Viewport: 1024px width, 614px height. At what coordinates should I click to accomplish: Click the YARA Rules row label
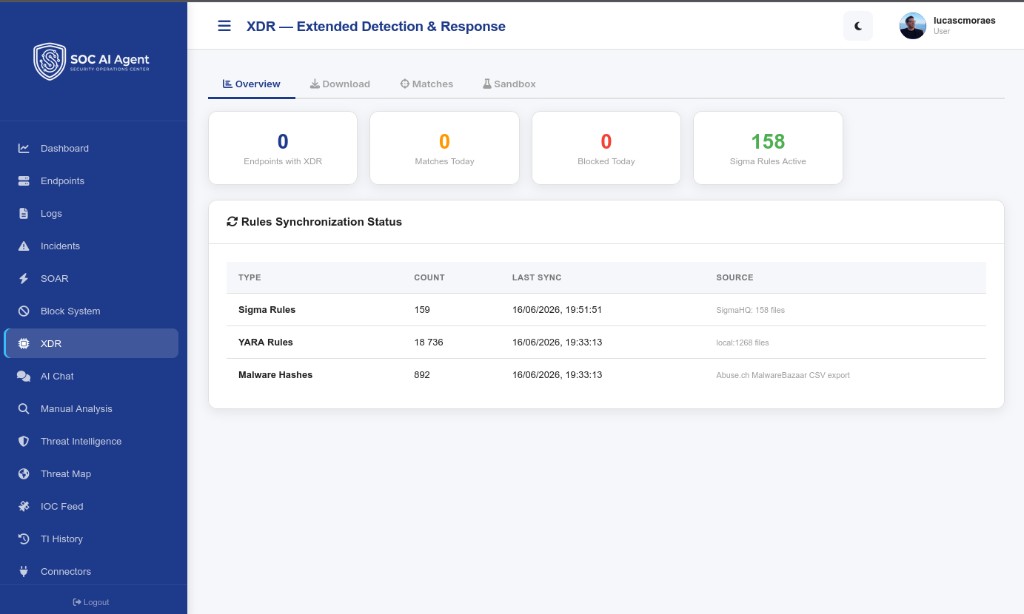[x=265, y=342]
